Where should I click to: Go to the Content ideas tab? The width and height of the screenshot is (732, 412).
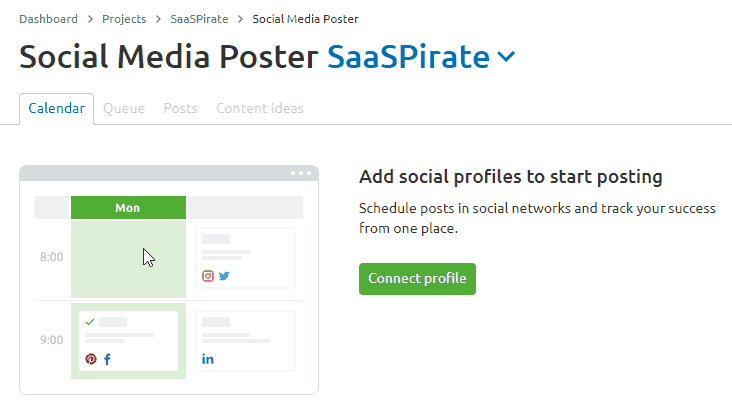pyautogui.click(x=260, y=109)
